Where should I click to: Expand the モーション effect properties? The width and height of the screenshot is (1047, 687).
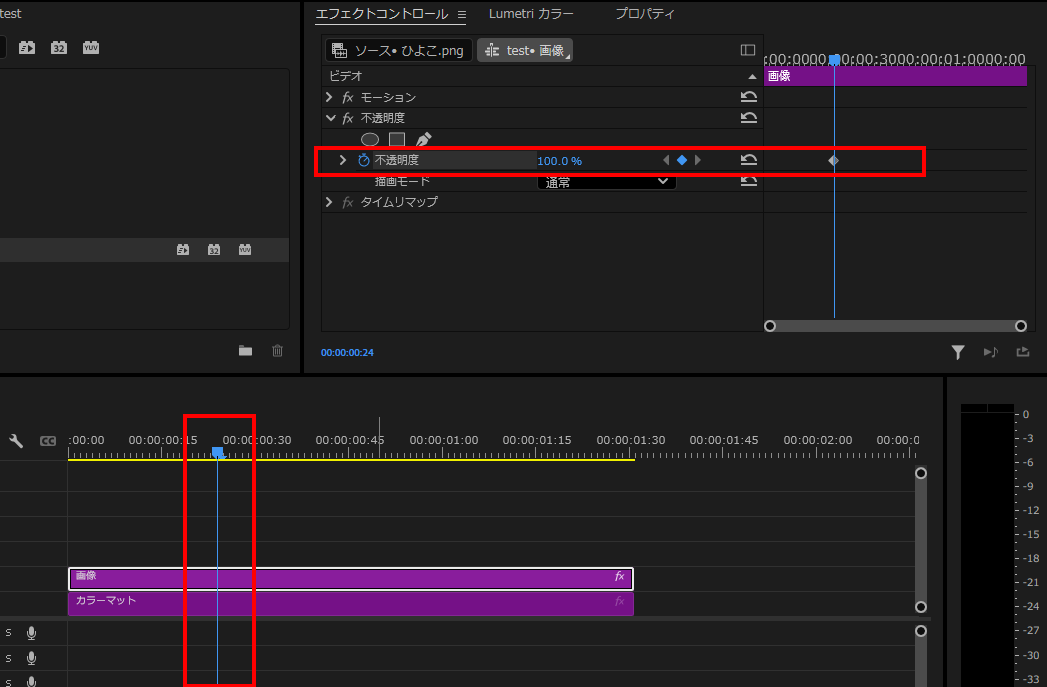[329, 97]
